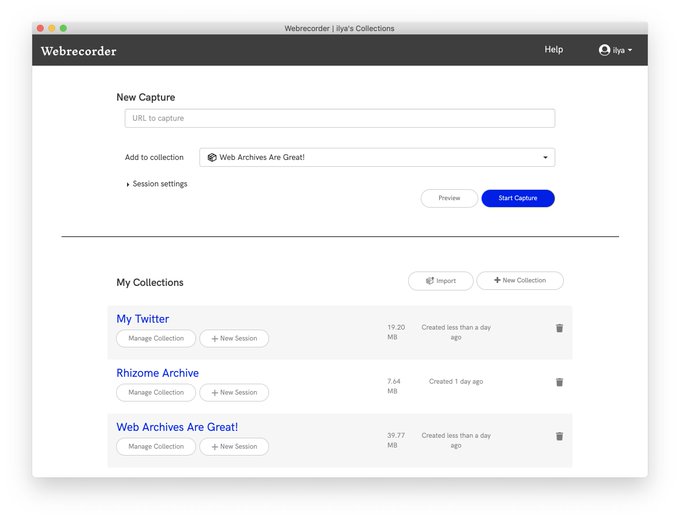
Task: Focus the URL to capture field
Action: tap(340, 118)
